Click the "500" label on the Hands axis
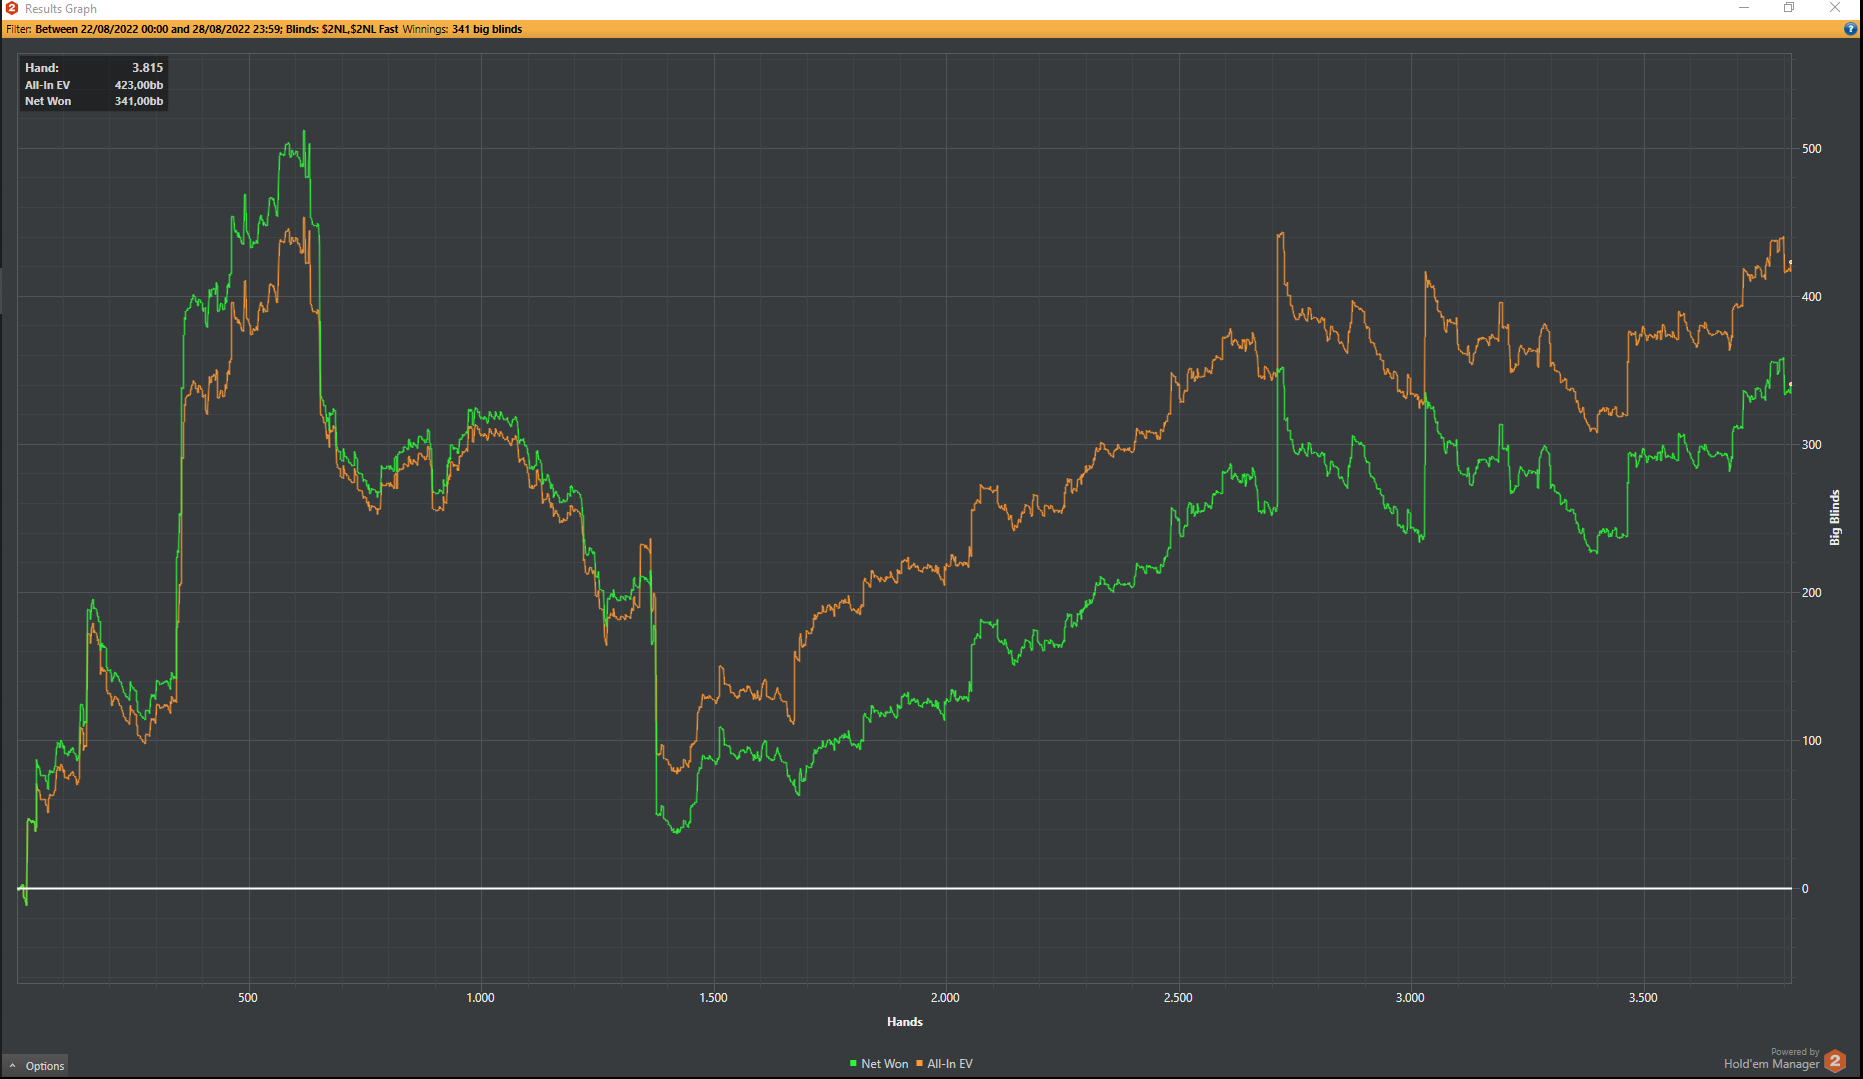The image size is (1863, 1079). pyautogui.click(x=248, y=997)
